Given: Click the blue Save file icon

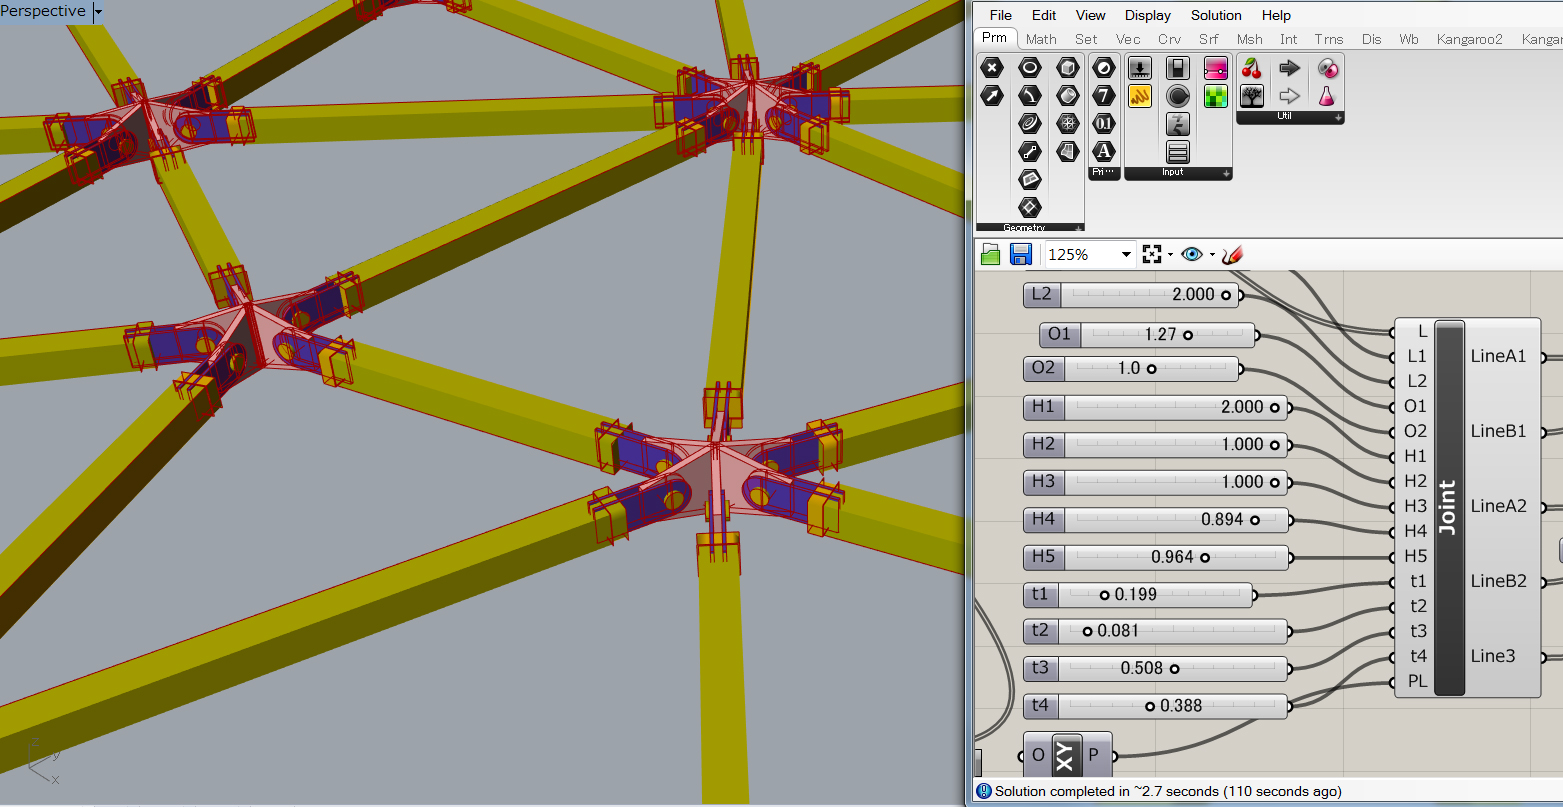Looking at the screenshot, I should [1020, 254].
